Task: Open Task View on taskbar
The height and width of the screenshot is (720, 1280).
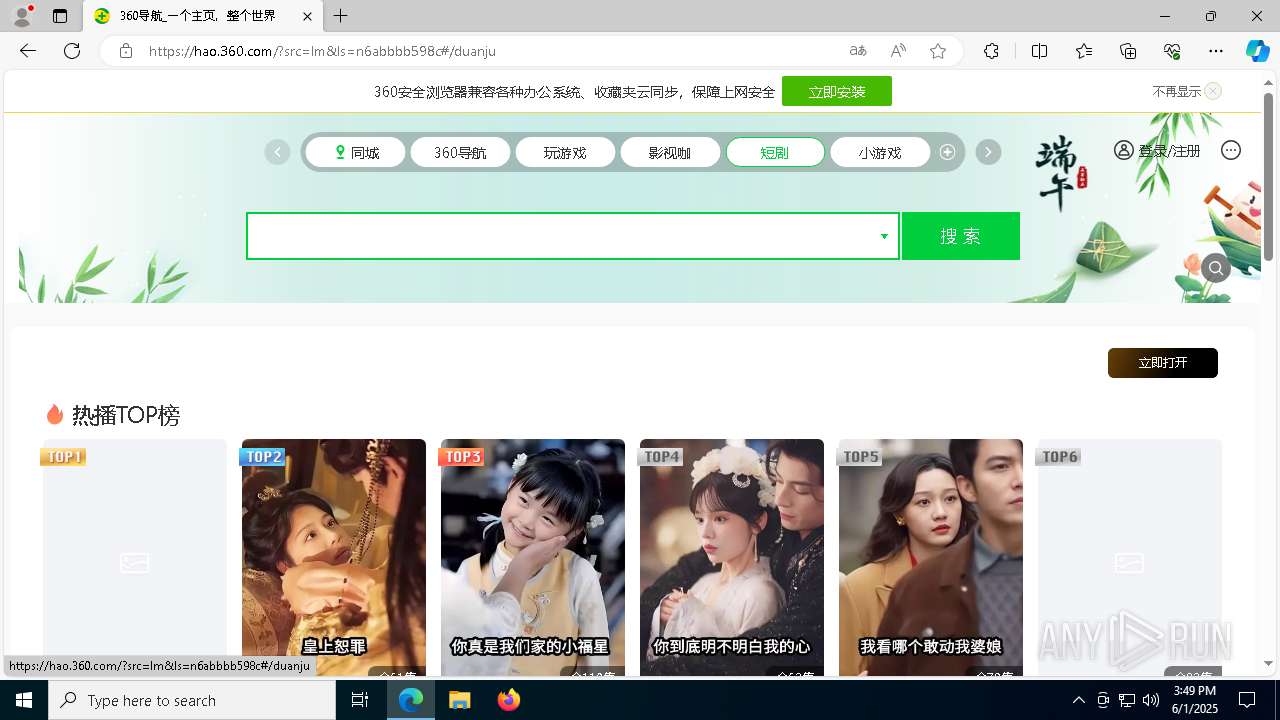Action: 360,700
